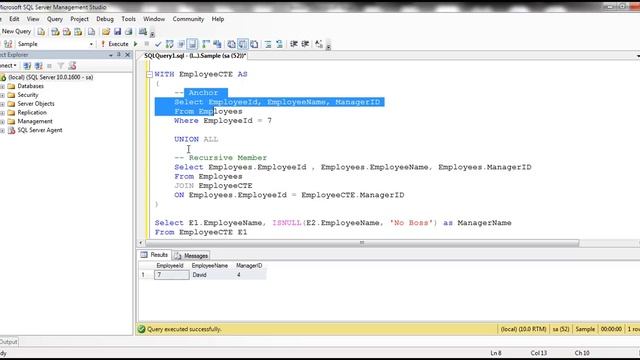
Task: Open the Help menu
Action: point(218,19)
